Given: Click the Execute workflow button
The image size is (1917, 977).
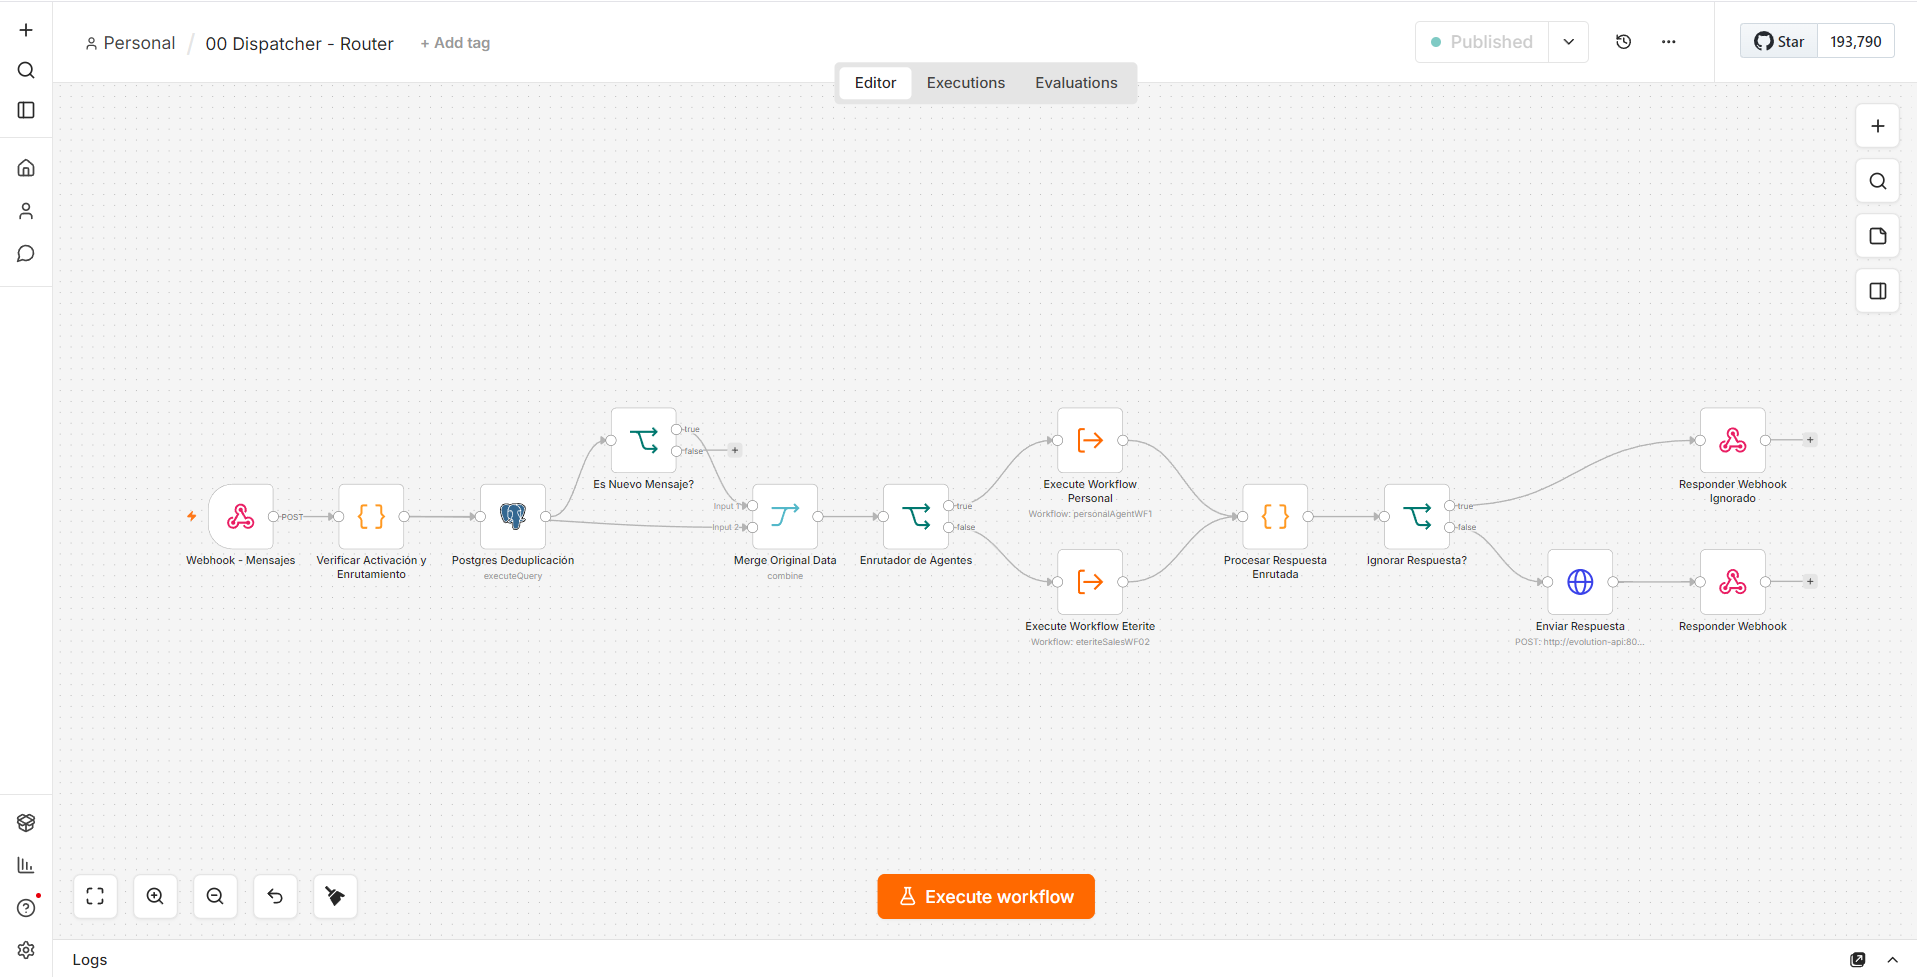Looking at the screenshot, I should click(986, 897).
